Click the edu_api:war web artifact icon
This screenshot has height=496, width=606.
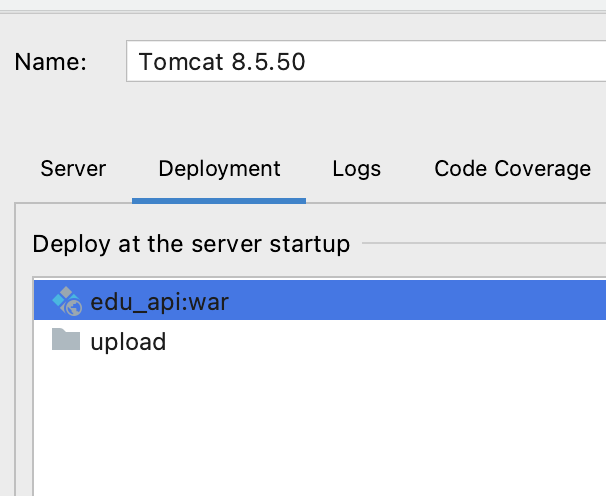click(x=67, y=301)
